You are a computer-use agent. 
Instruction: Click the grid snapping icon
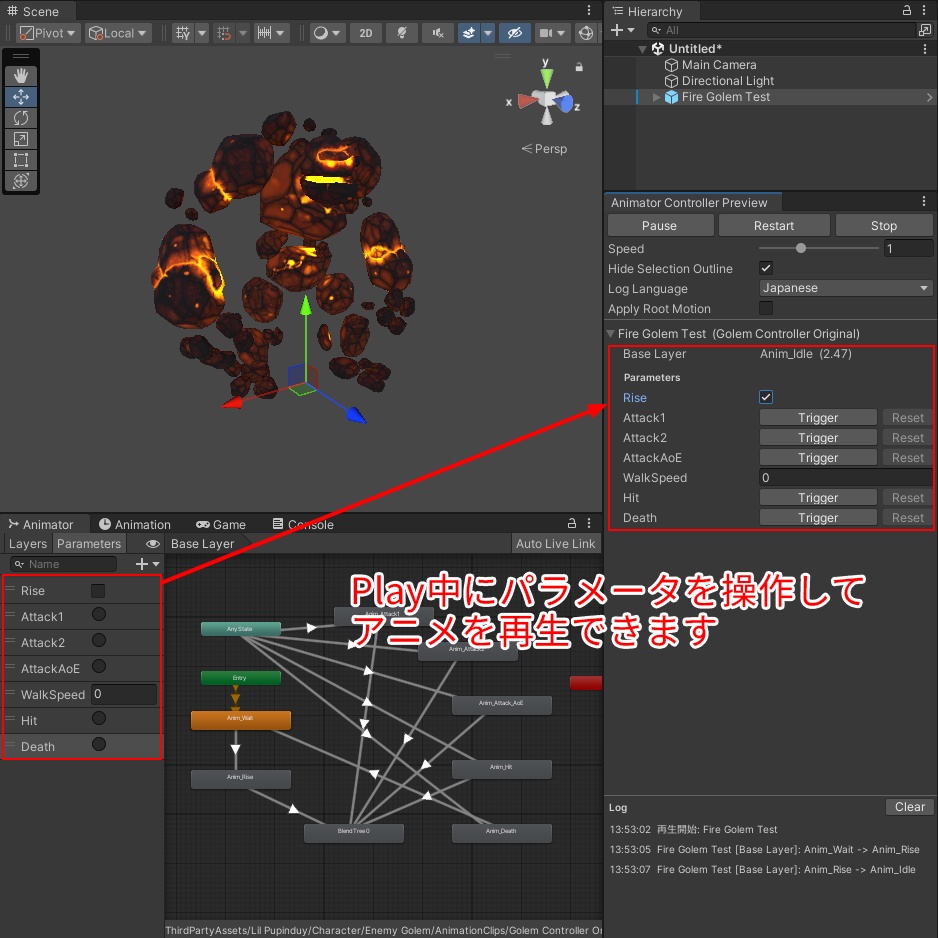pyautogui.click(x=224, y=33)
